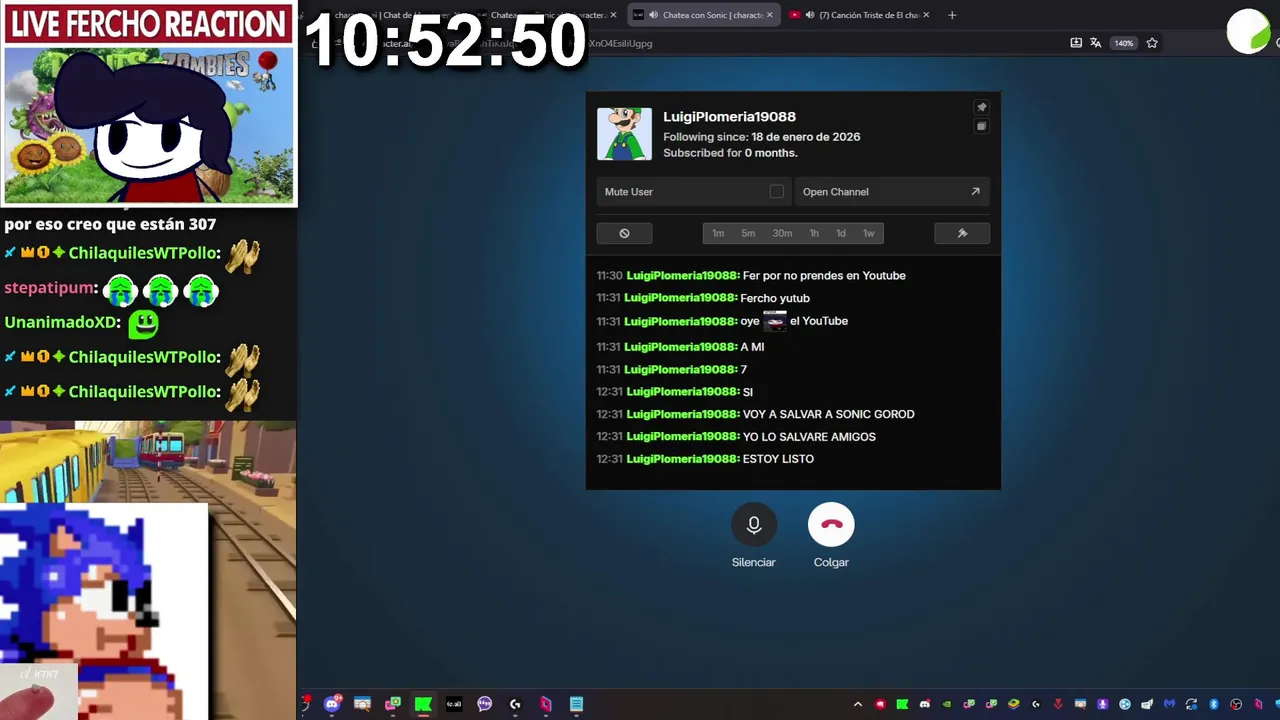Open the green Kick app in taskbar
This screenshot has height=720, width=1280.
423,704
